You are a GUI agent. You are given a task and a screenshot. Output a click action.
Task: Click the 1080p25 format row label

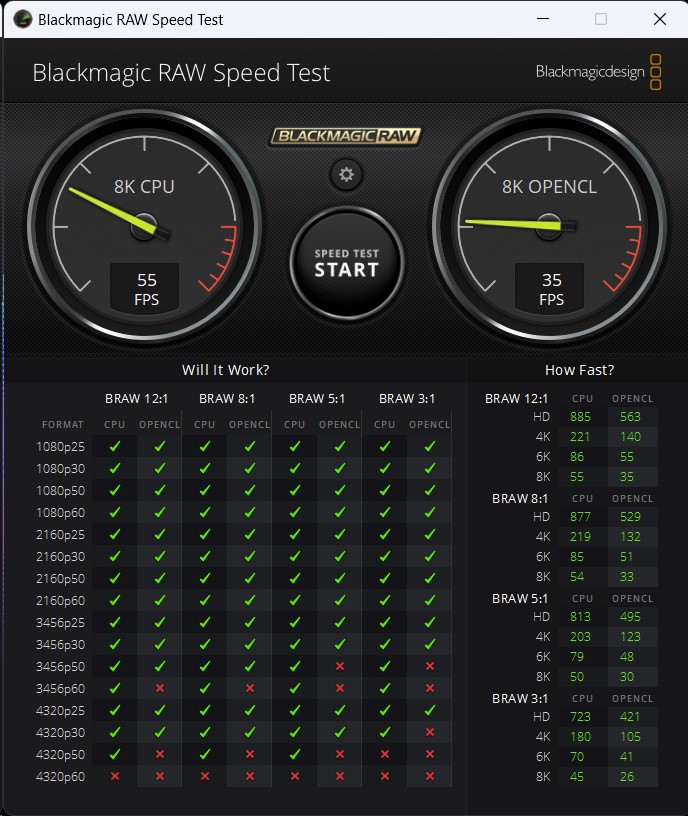(x=60, y=447)
